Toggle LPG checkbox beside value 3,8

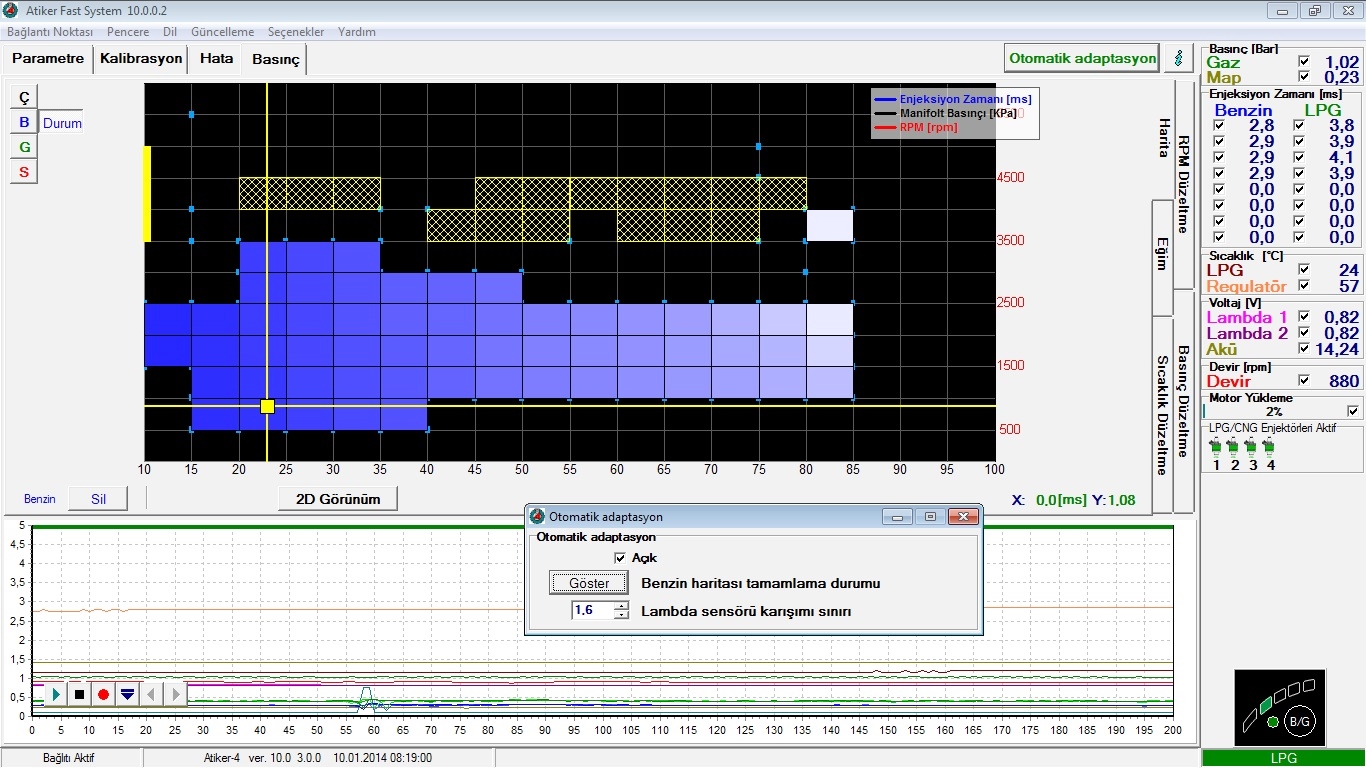[x=1298, y=126]
